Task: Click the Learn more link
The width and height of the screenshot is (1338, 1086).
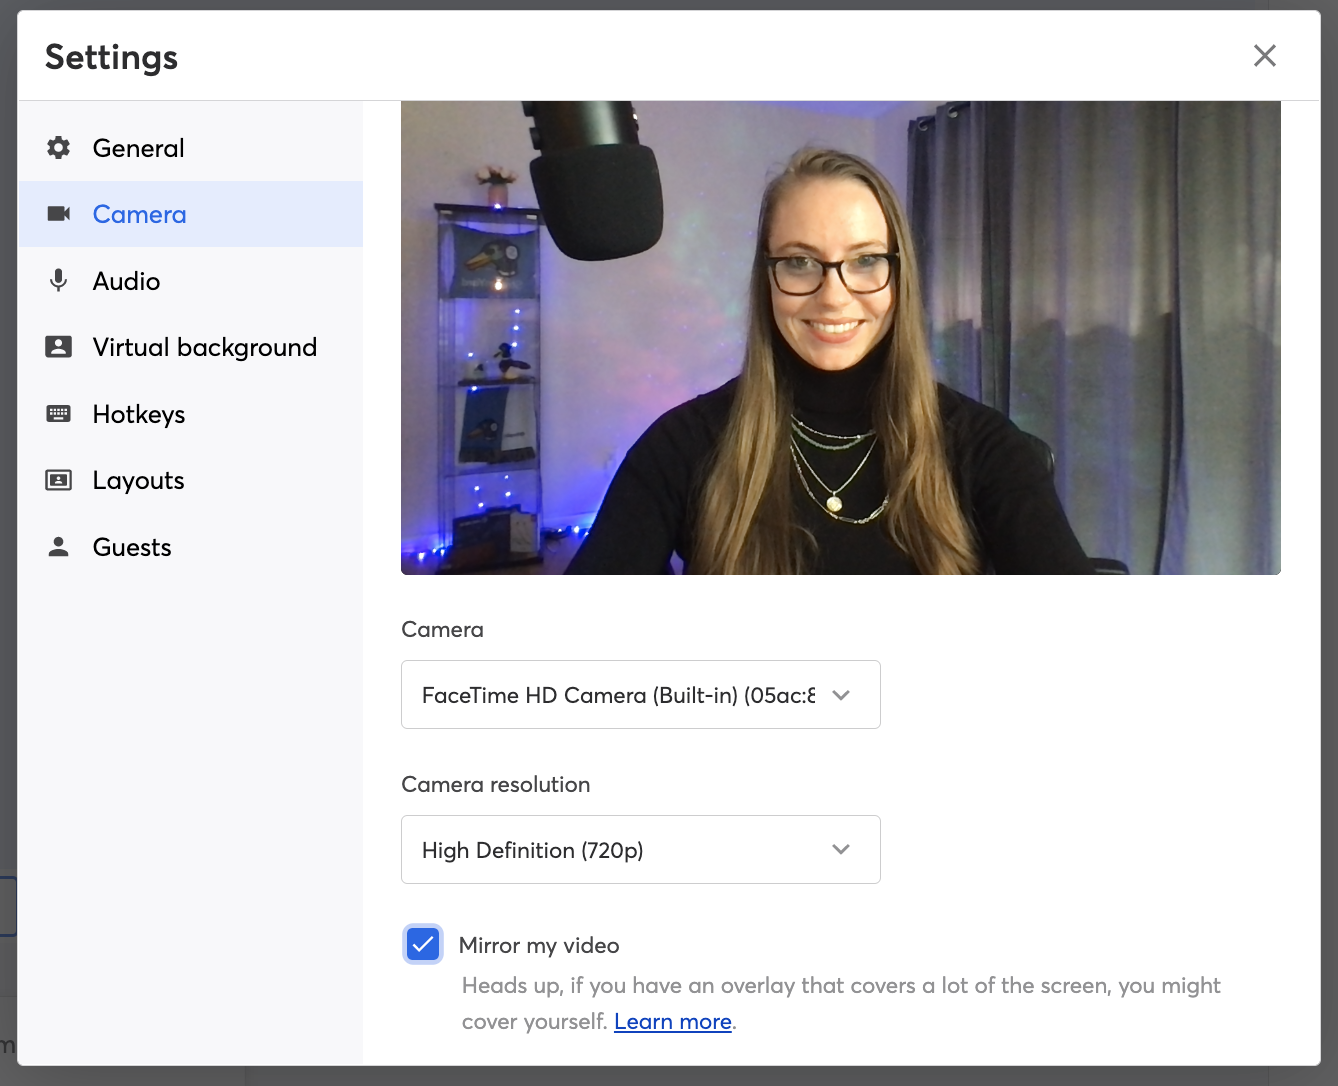Action: 673,1021
